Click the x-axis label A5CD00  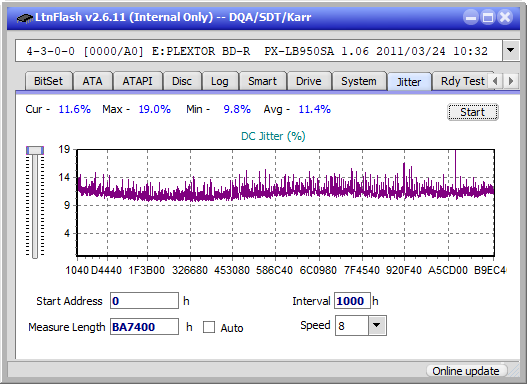[x=448, y=270]
